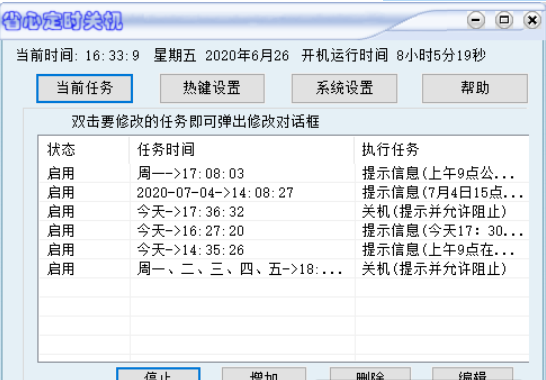Switch to 热键设置 tab
Screen dimensions: 546x380
point(212,88)
